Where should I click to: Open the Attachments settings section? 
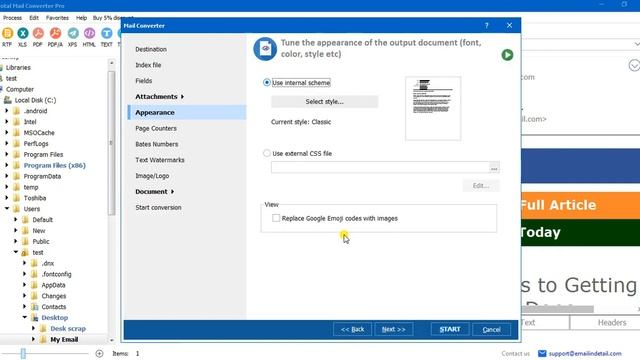160,97
